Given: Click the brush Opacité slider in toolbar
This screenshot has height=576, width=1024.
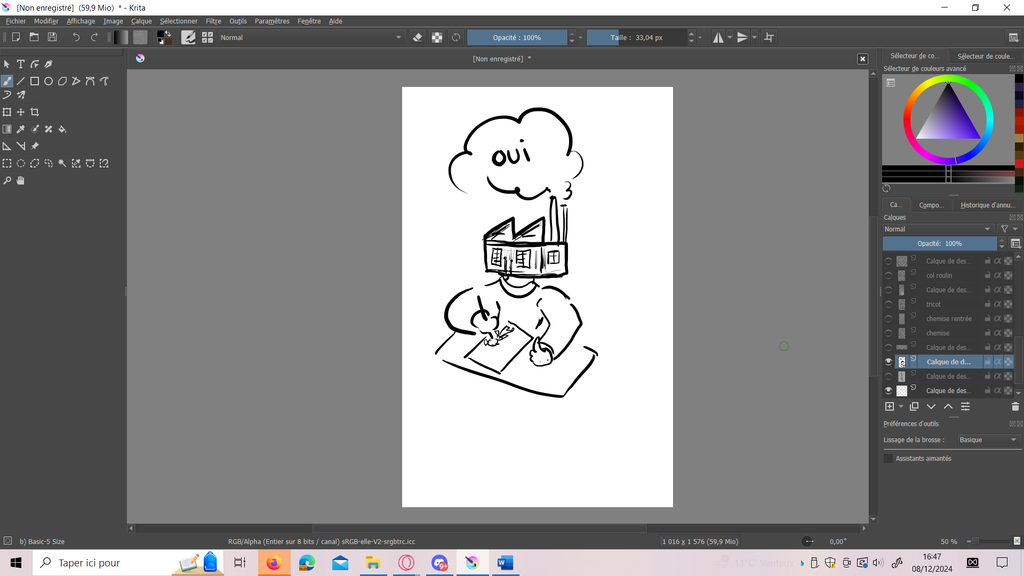Looking at the screenshot, I should 517,37.
